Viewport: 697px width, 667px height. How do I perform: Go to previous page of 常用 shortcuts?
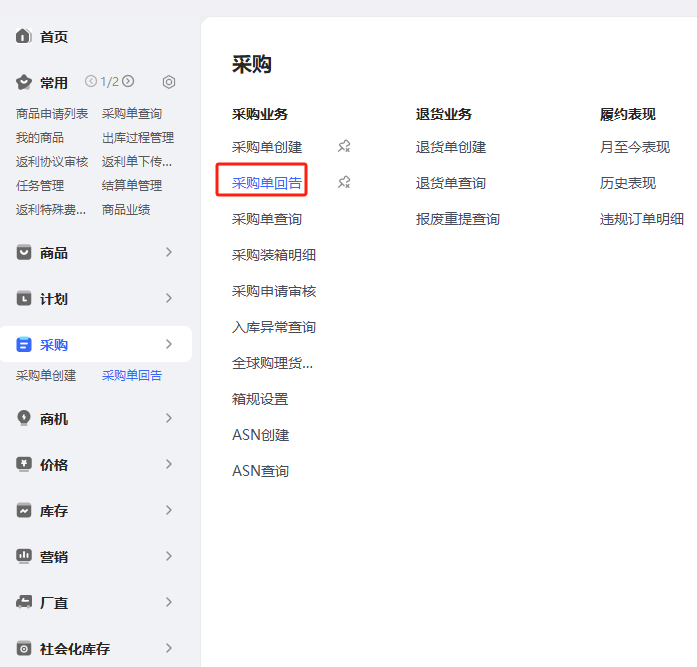coord(91,82)
